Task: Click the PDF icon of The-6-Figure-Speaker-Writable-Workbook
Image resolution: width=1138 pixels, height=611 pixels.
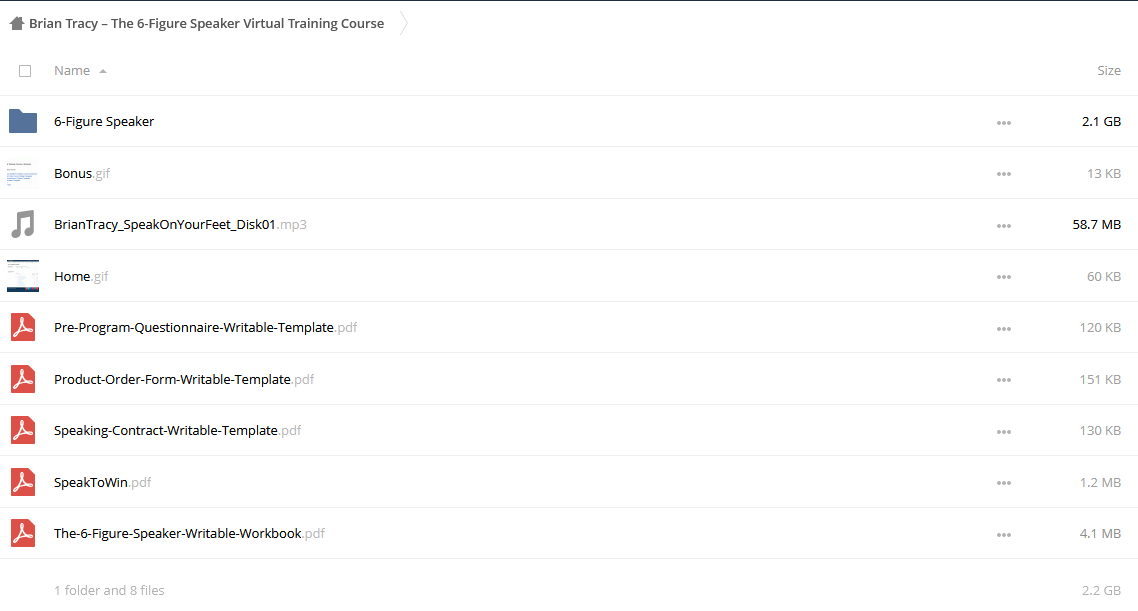Action: pos(23,533)
